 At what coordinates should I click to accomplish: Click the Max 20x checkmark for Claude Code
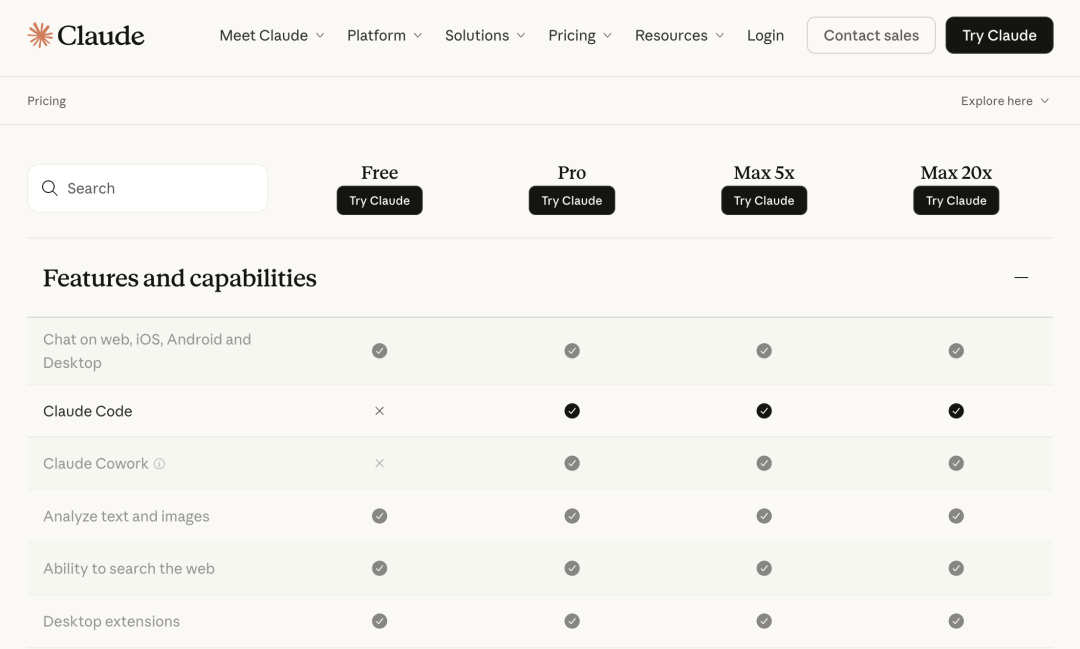tap(956, 411)
